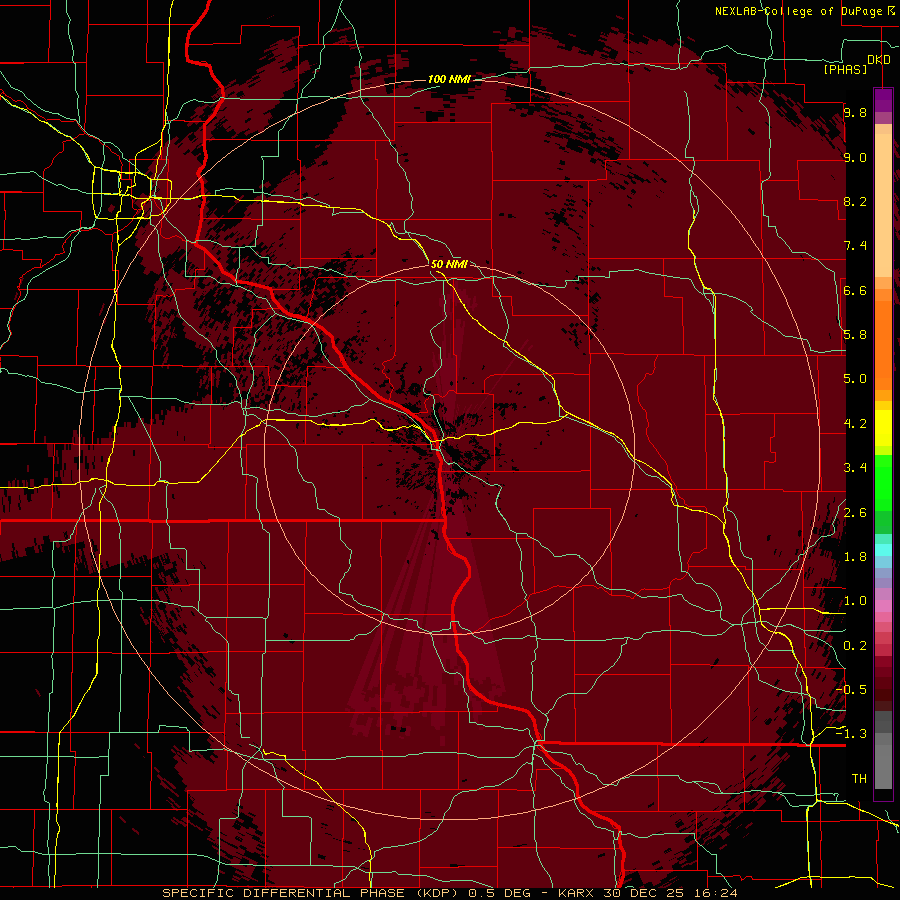Click the DKD product label
The height and width of the screenshot is (900, 900).
(879, 60)
